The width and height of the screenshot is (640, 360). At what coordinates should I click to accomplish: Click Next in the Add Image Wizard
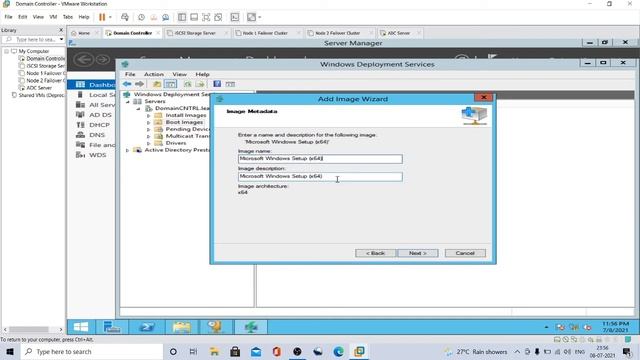click(418, 253)
